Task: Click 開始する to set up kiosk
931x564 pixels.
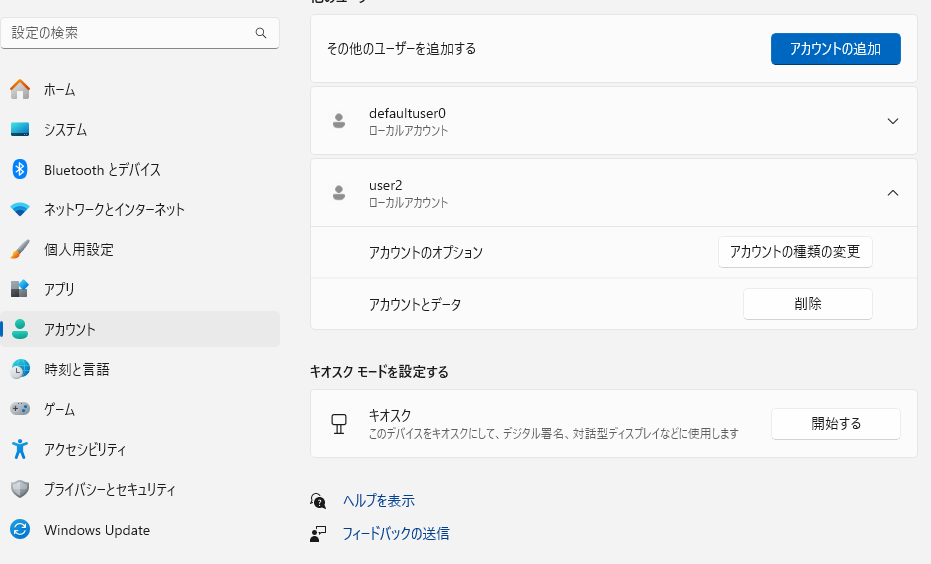Action: [835, 424]
